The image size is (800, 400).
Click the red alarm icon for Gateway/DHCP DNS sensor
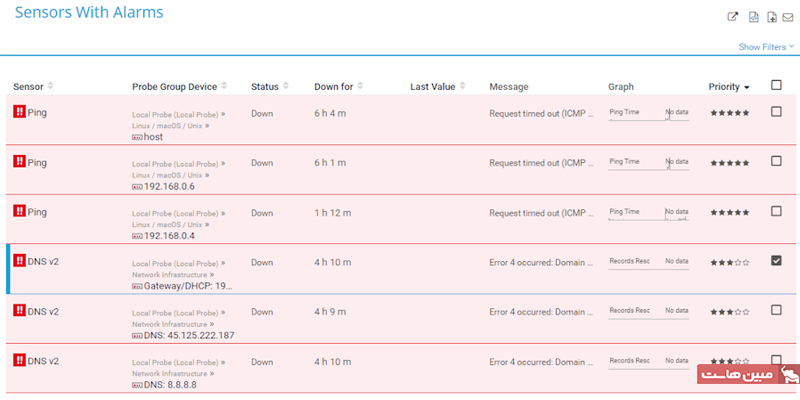pyautogui.click(x=19, y=262)
